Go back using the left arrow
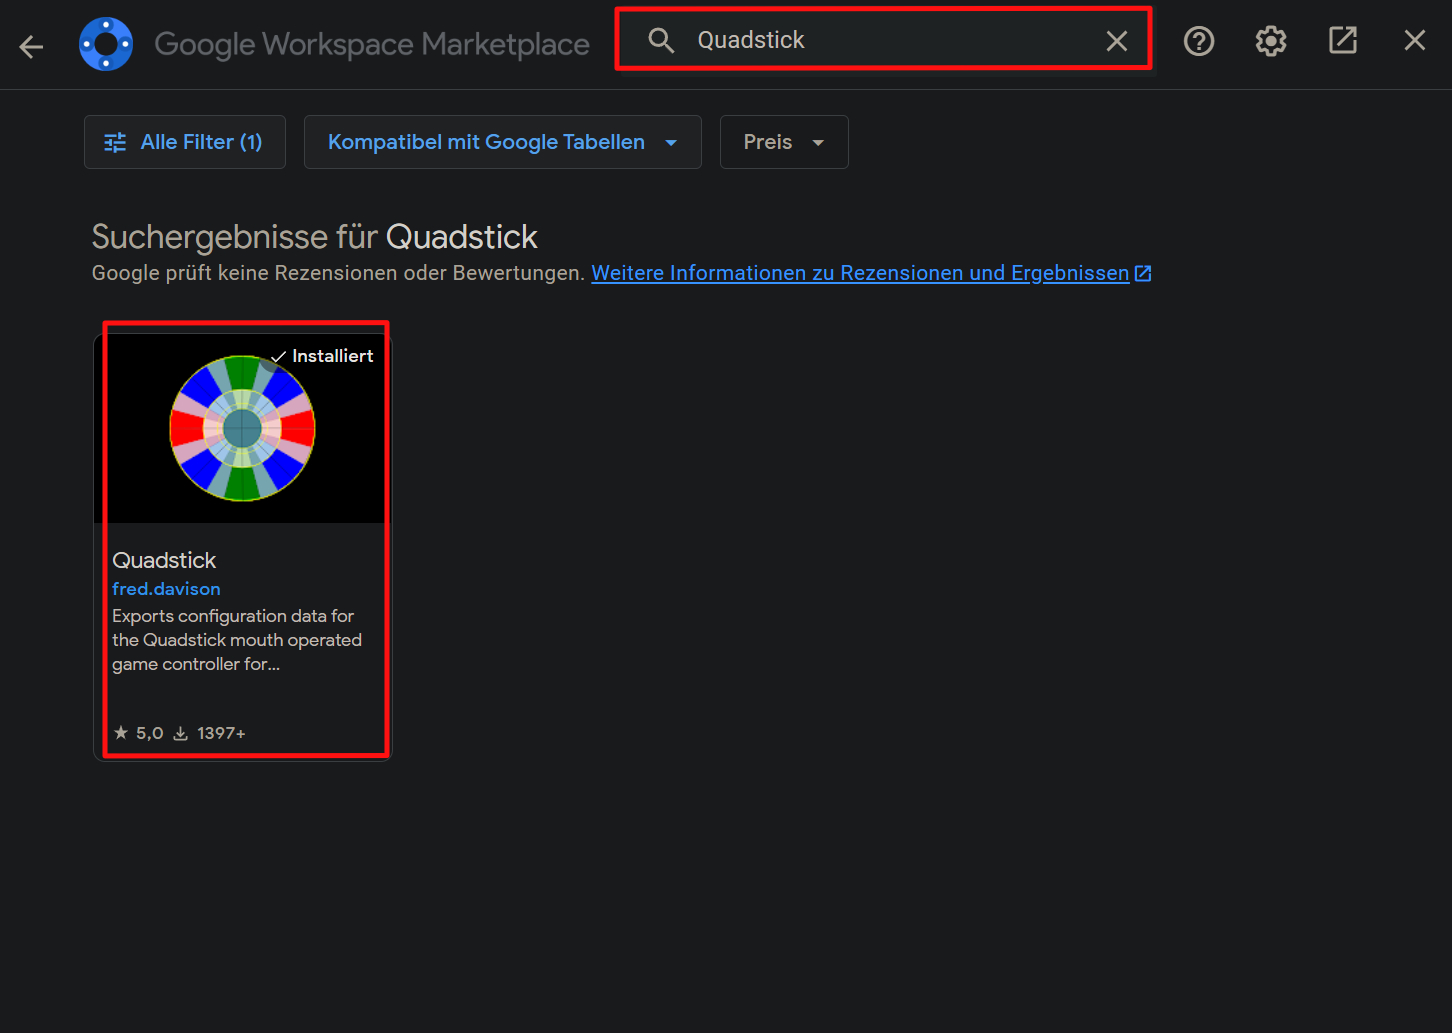The height and width of the screenshot is (1033, 1452). tap(31, 46)
